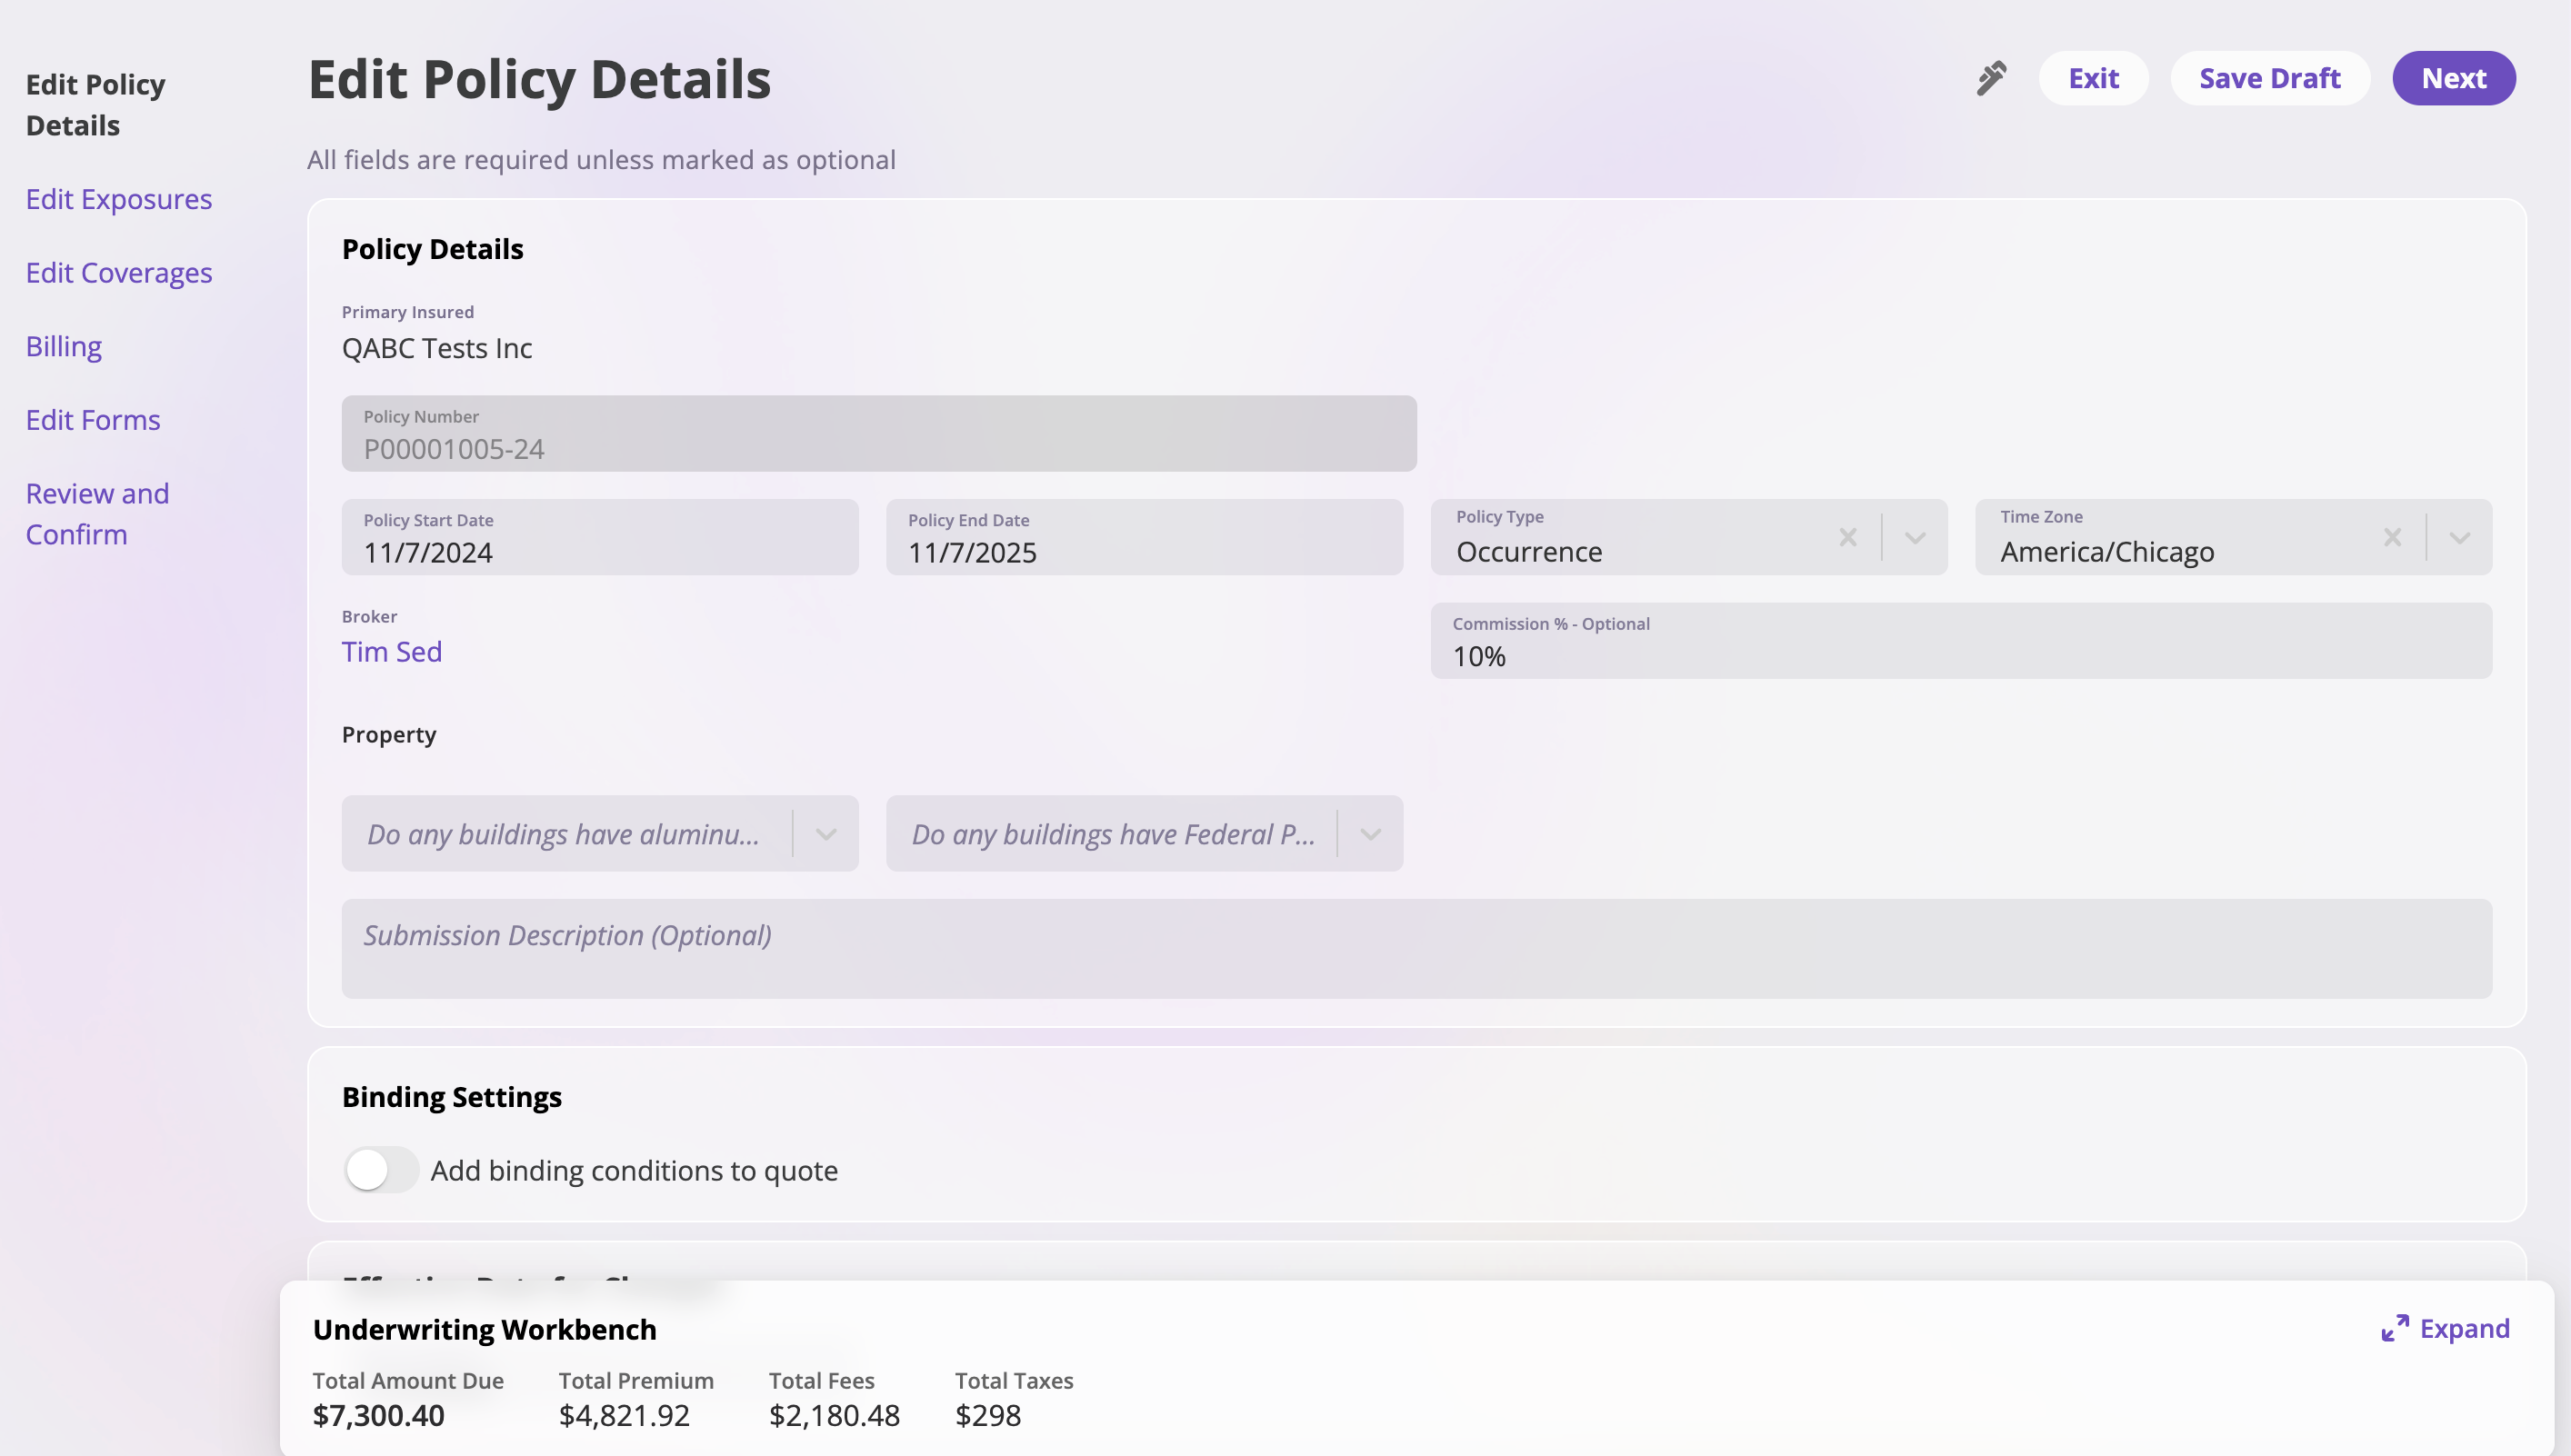Expand the aluminum buildings question dropdown
This screenshot has height=1456, width=2571.
pyautogui.click(x=825, y=834)
